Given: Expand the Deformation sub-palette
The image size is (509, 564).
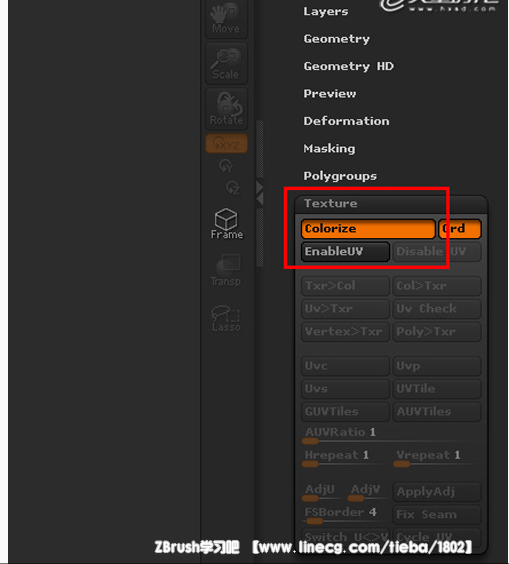Looking at the screenshot, I should click(346, 121).
